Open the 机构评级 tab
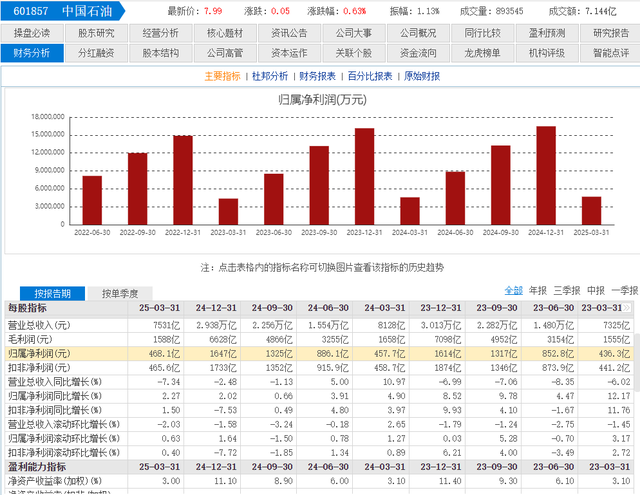Image resolution: width=640 pixels, height=495 pixels. tap(547, 53)
